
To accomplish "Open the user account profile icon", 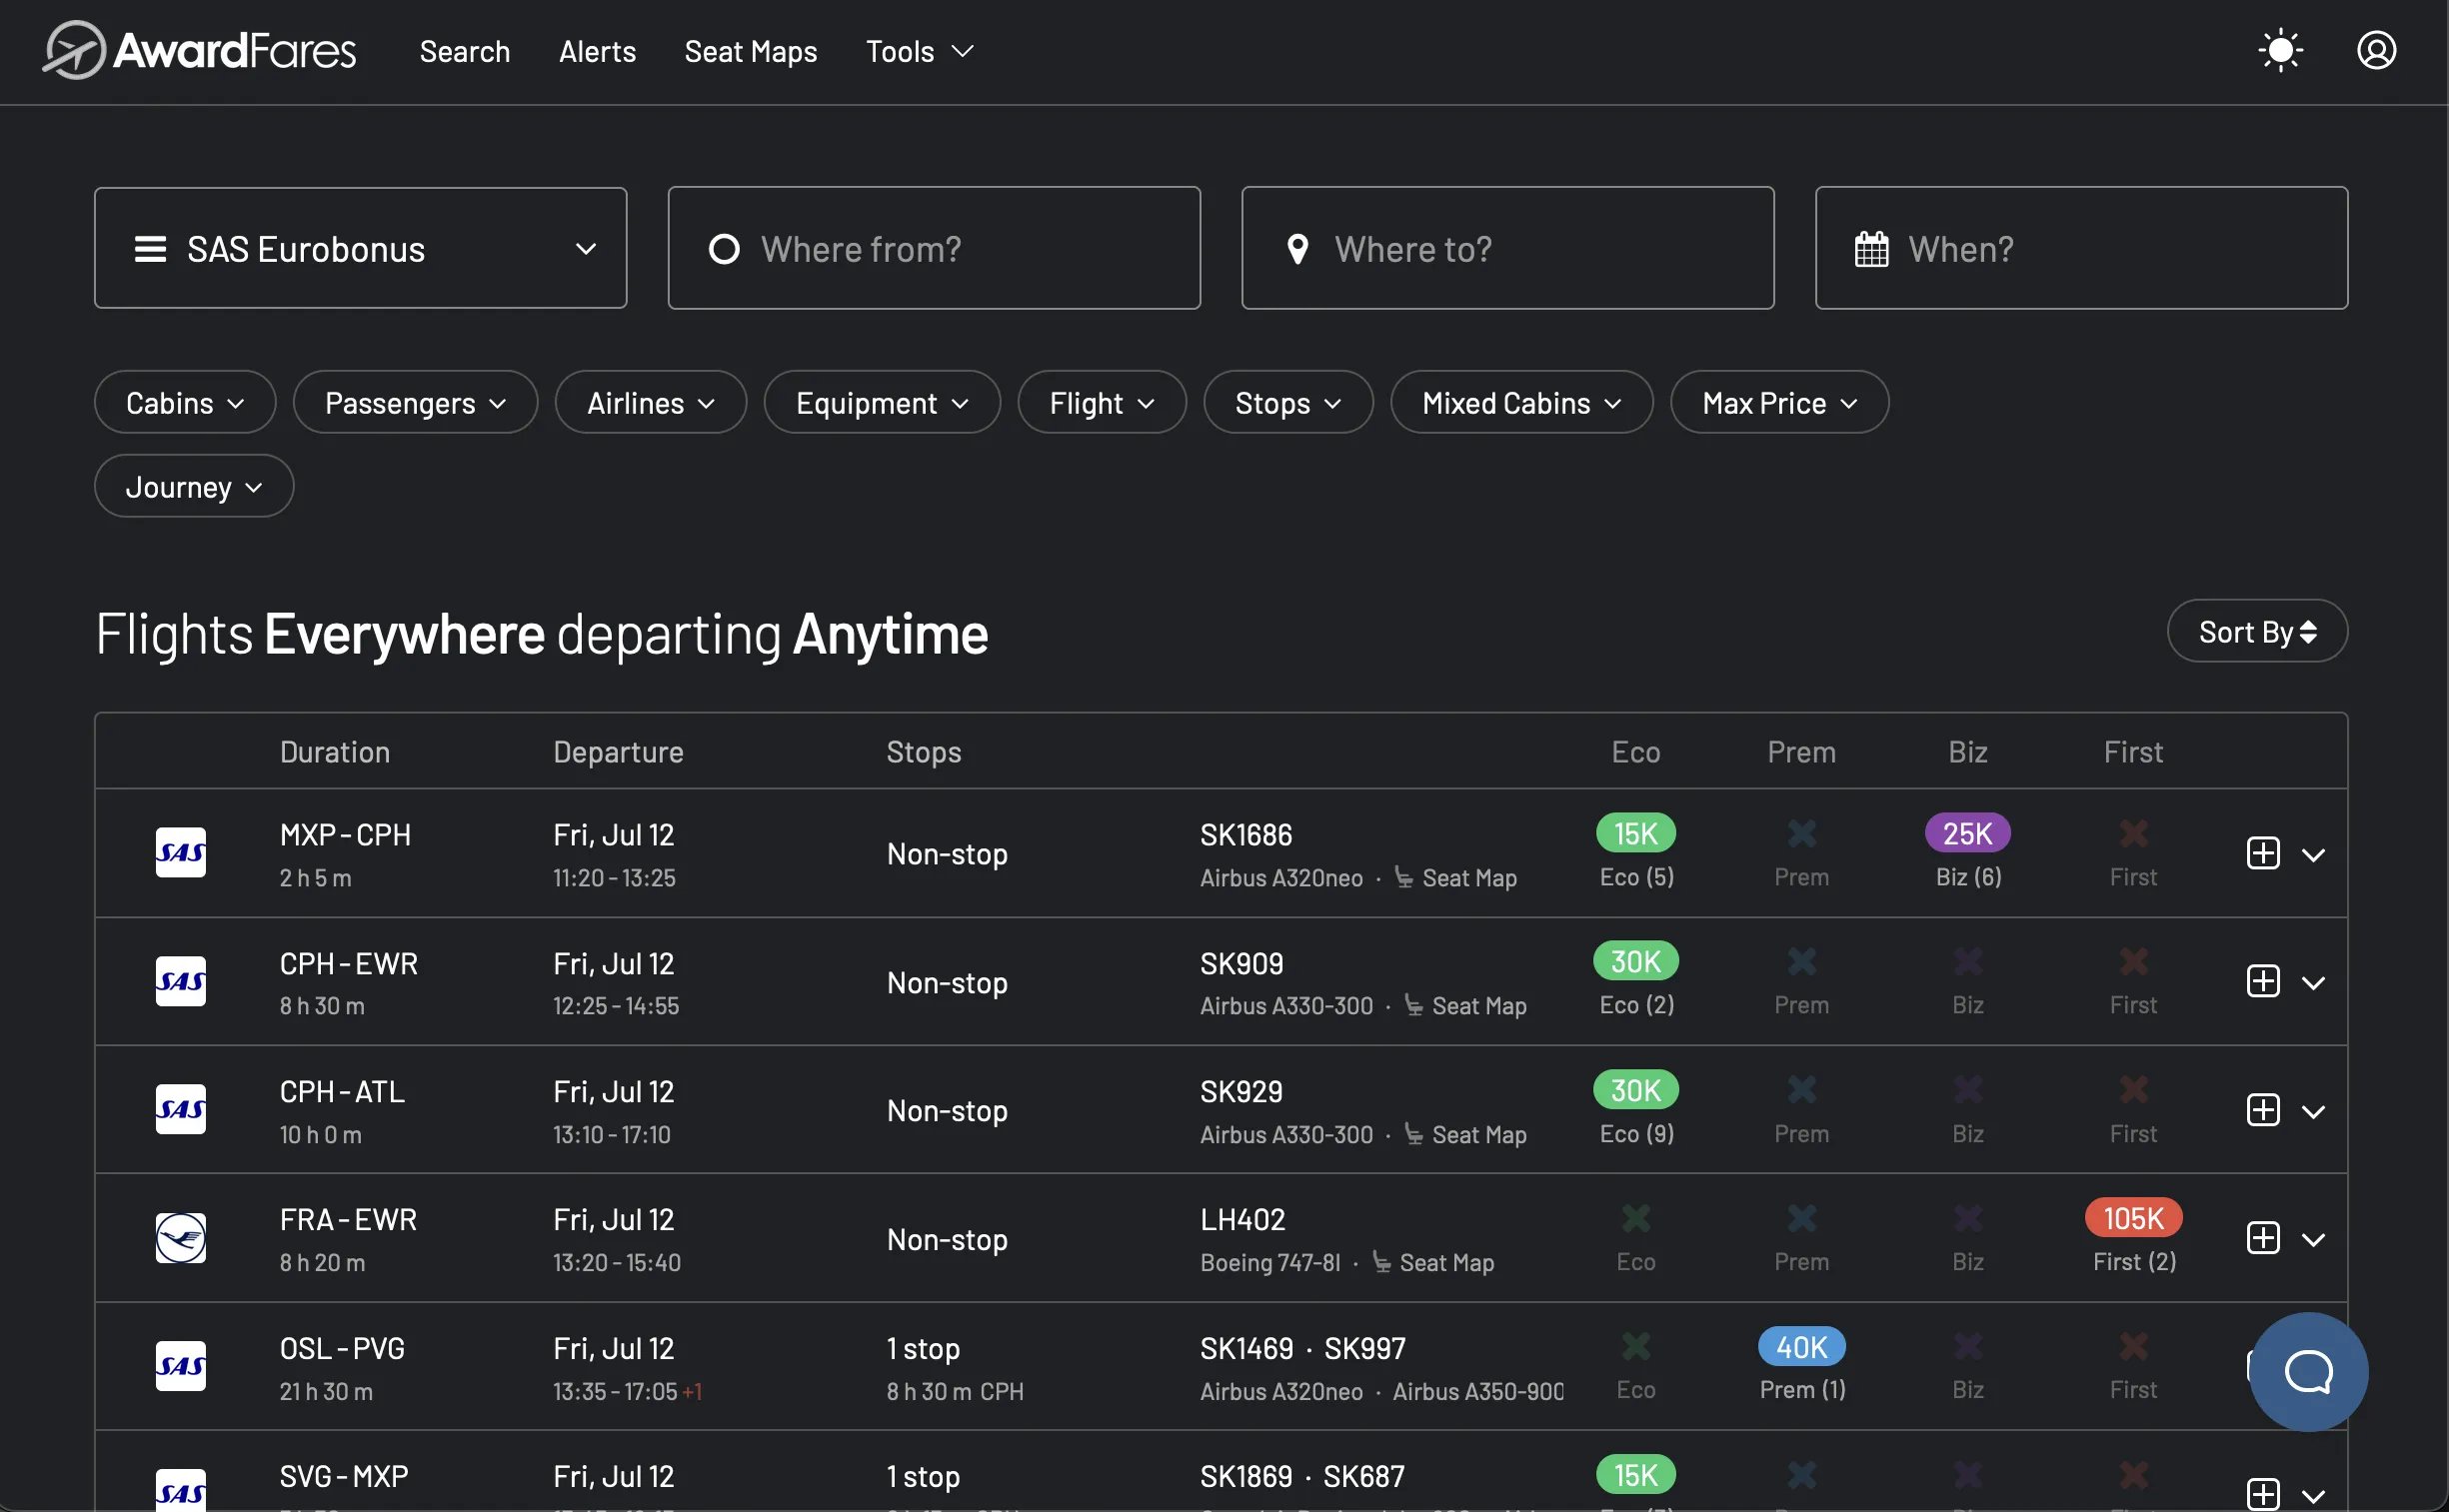I will click(2376, 50).
